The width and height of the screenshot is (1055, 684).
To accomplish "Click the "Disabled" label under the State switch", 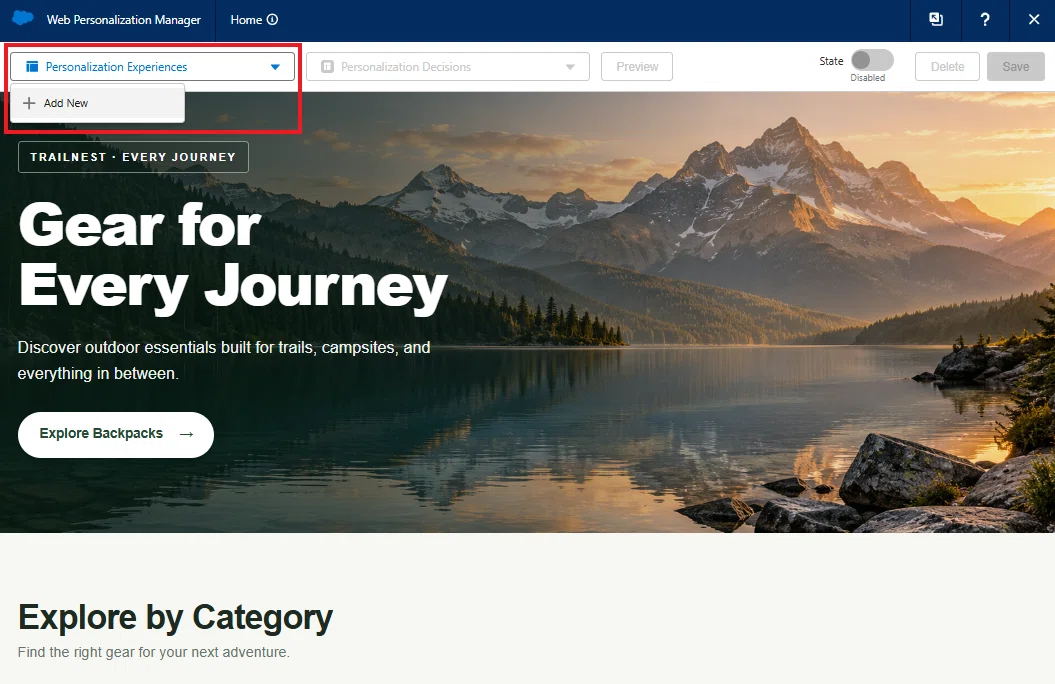I will [x=868, y=78].
